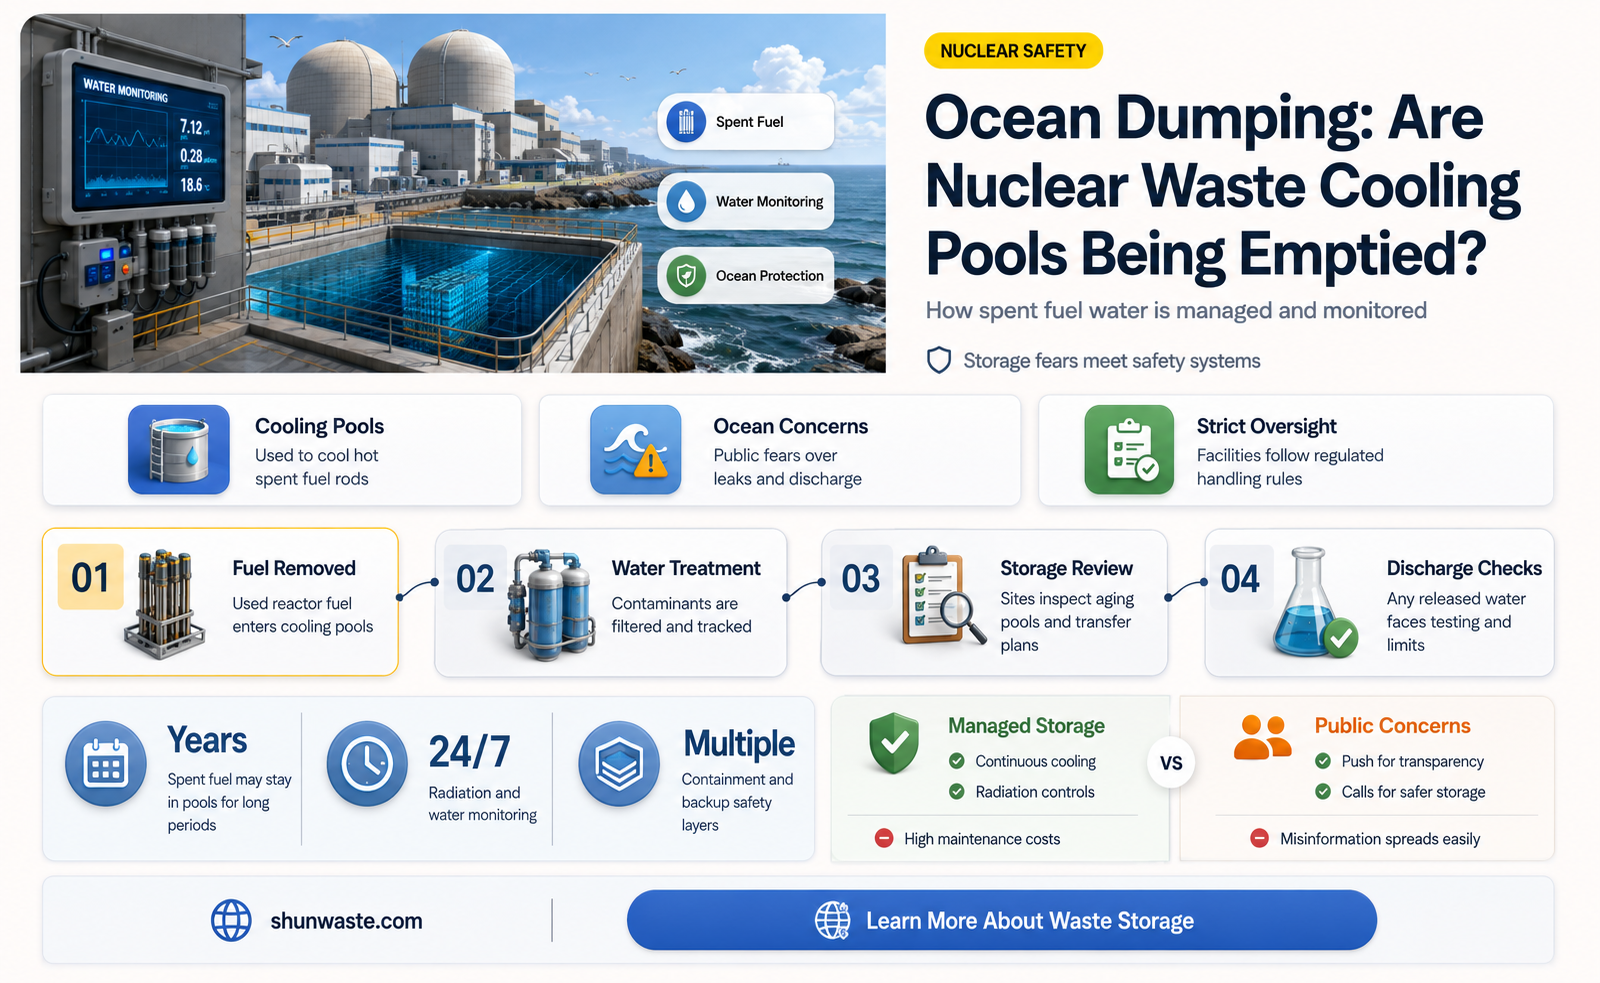Click the Public Concerns people icon

[x=1262, y=738]
